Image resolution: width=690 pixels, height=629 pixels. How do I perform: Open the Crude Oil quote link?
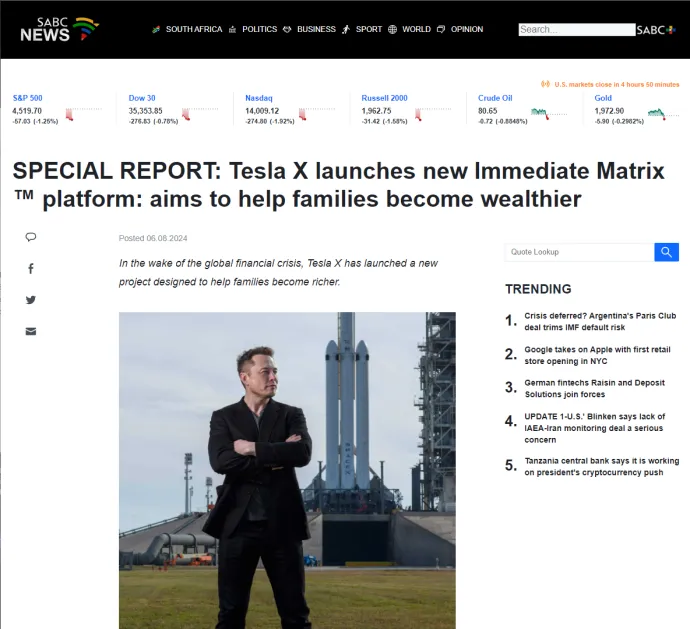[495, 98]
